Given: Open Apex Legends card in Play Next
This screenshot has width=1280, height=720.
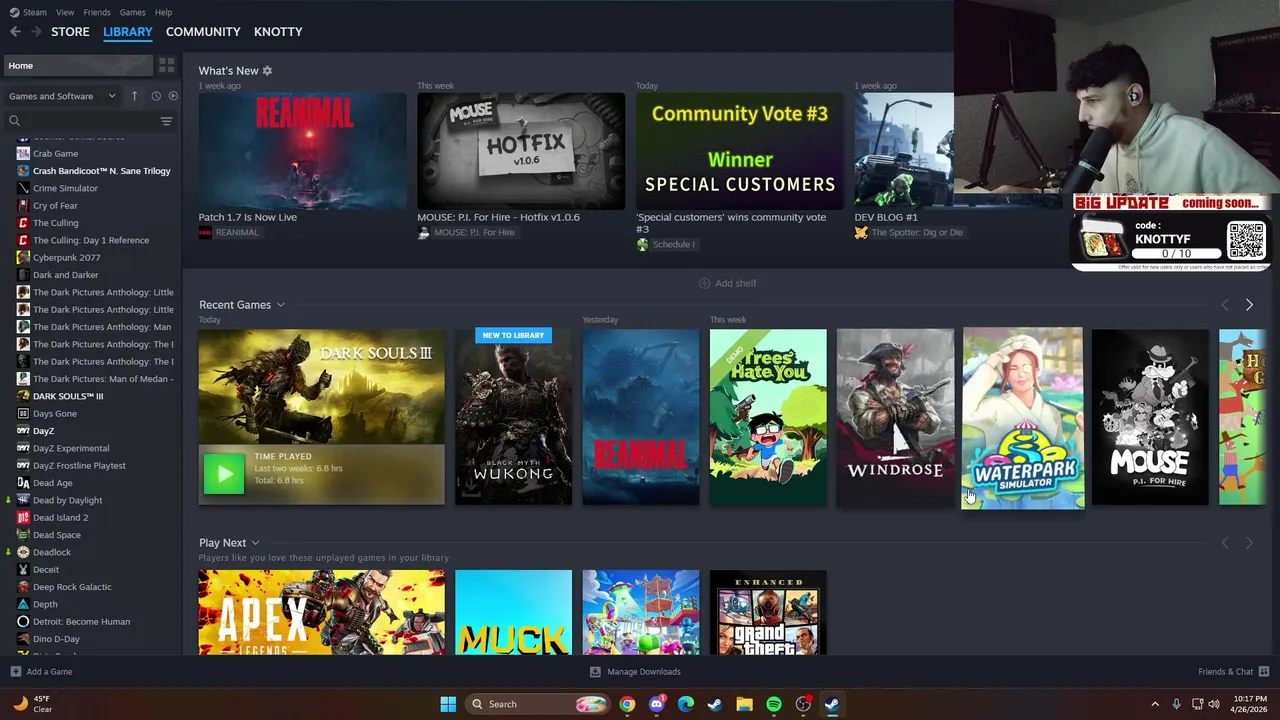Looking at the screenshot, I should (x=322, y=612).
